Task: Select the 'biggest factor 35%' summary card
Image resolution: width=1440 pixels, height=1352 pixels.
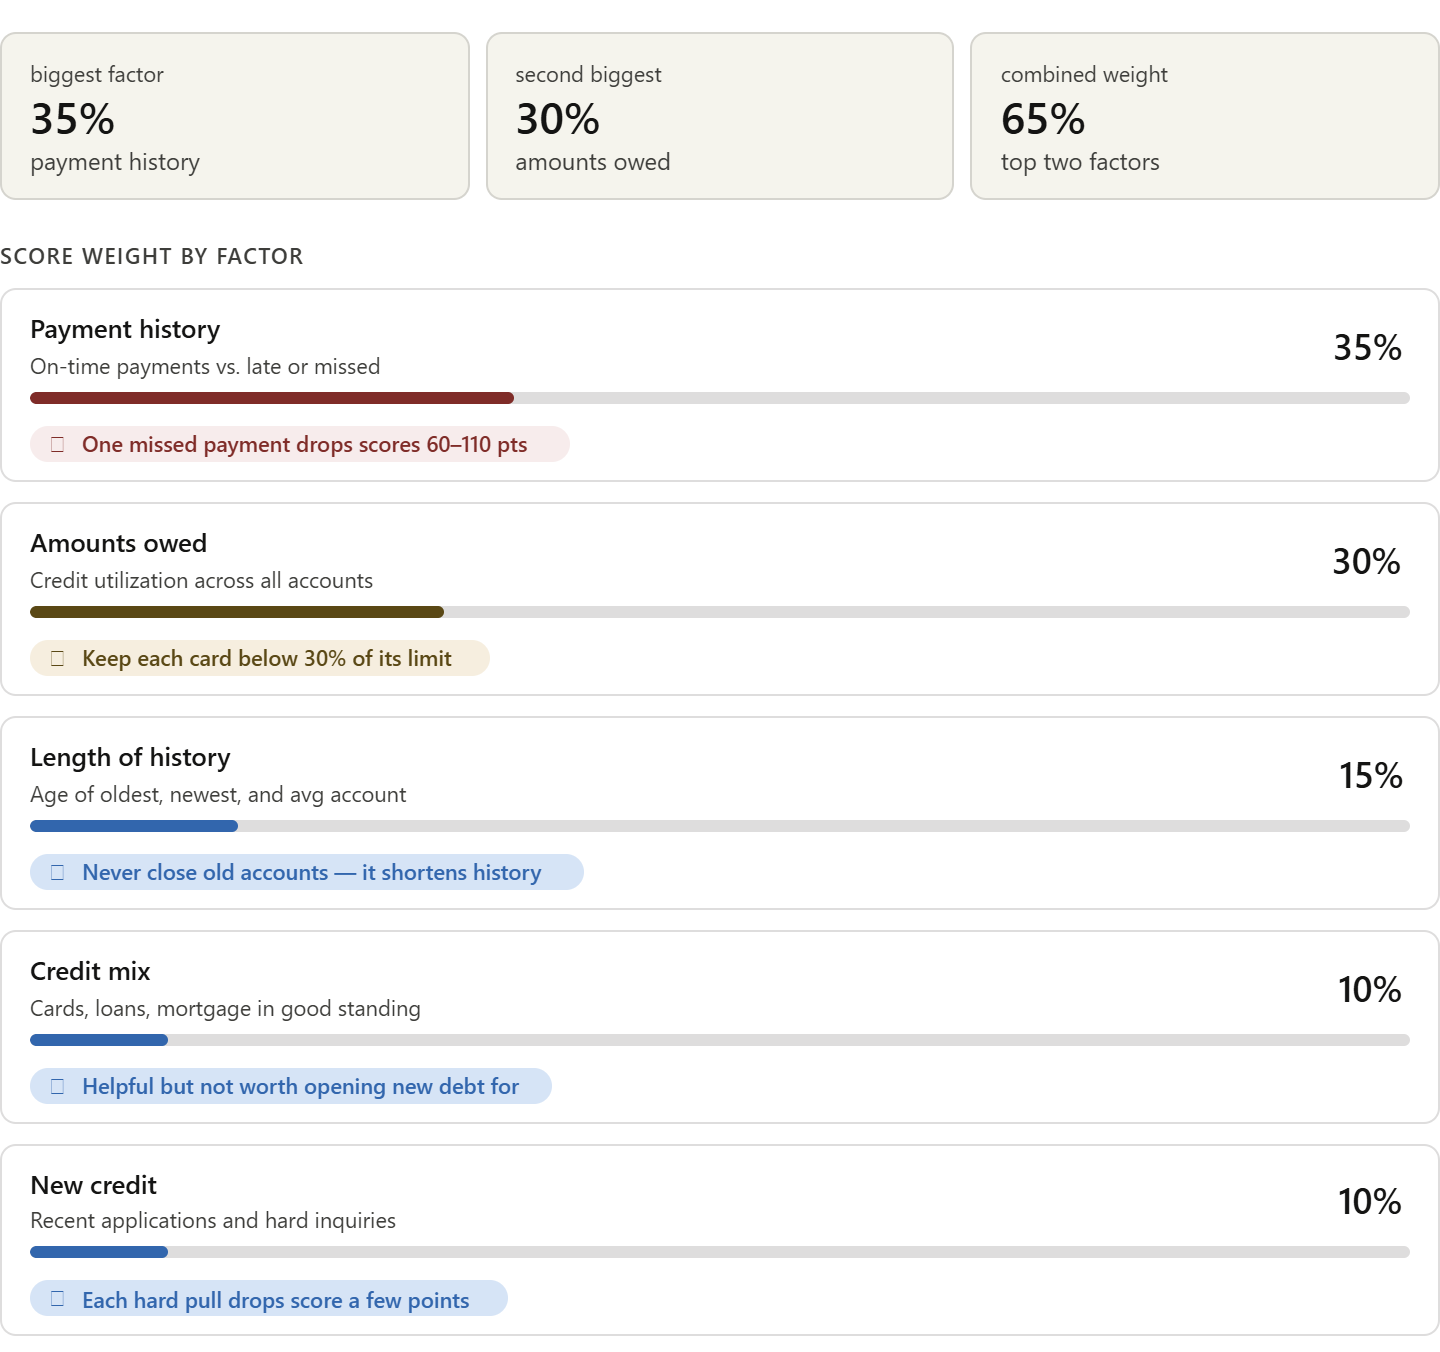Action: pos(235,116)
